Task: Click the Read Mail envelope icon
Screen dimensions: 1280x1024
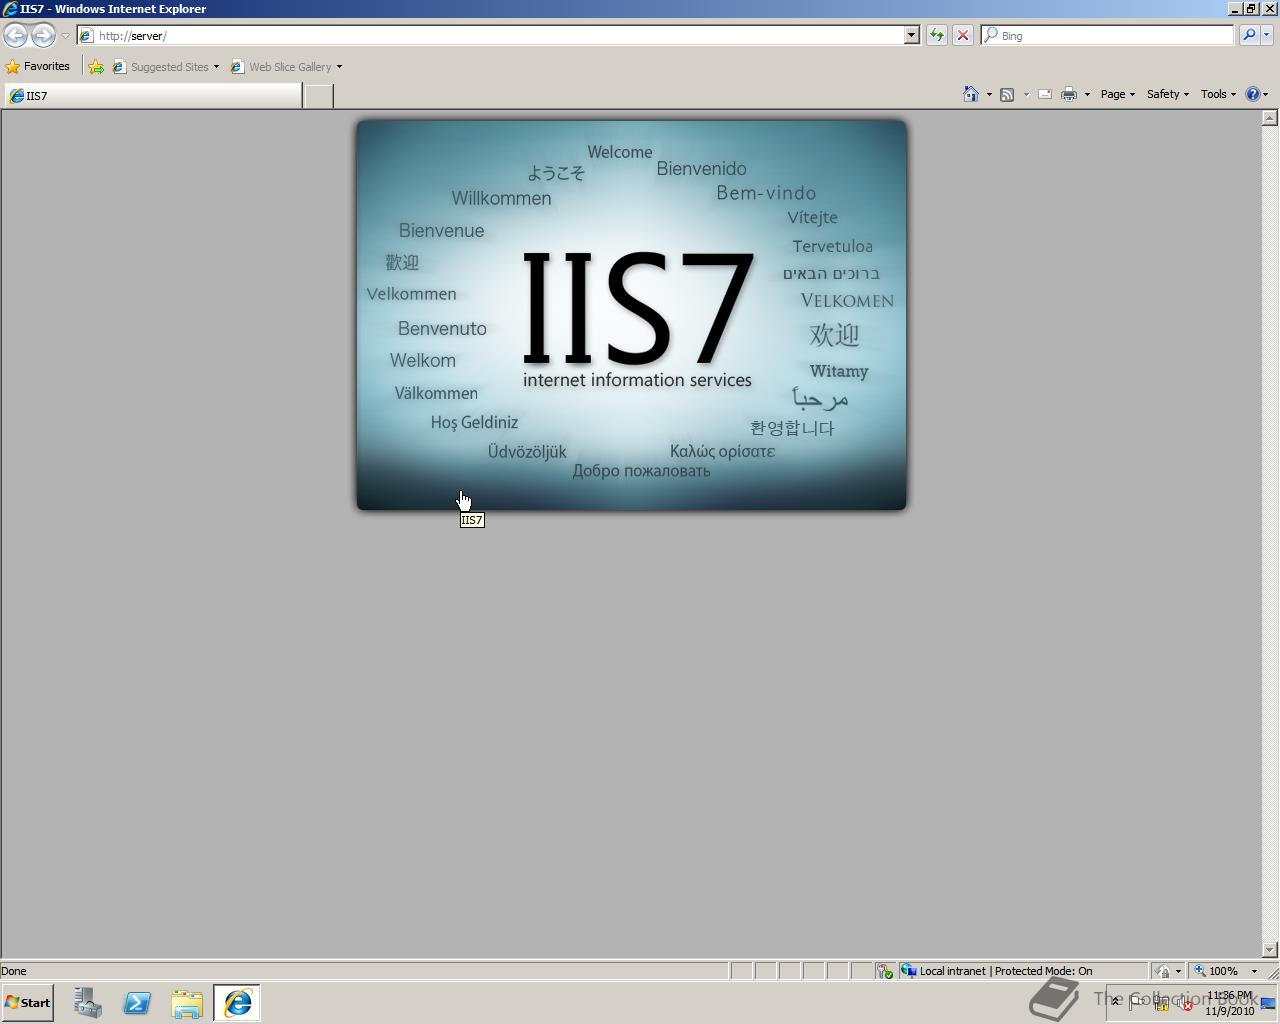Action: point(1045,94)
